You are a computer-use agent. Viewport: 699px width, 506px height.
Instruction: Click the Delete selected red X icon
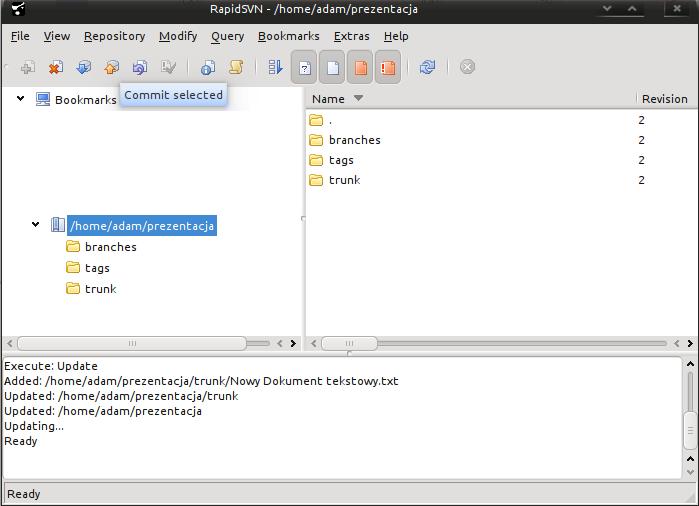pos(56,68)
